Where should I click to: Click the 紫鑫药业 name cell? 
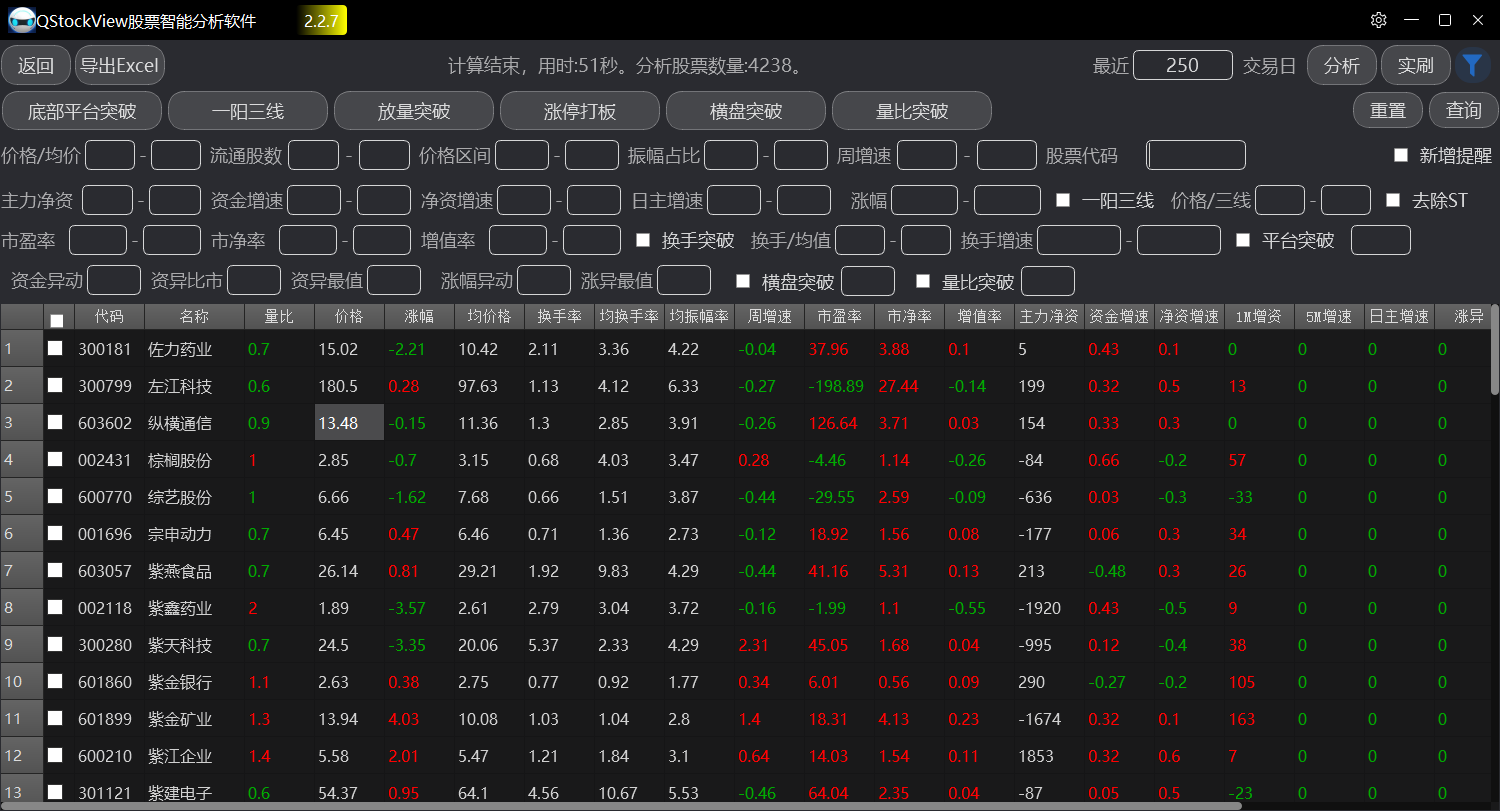194,608
